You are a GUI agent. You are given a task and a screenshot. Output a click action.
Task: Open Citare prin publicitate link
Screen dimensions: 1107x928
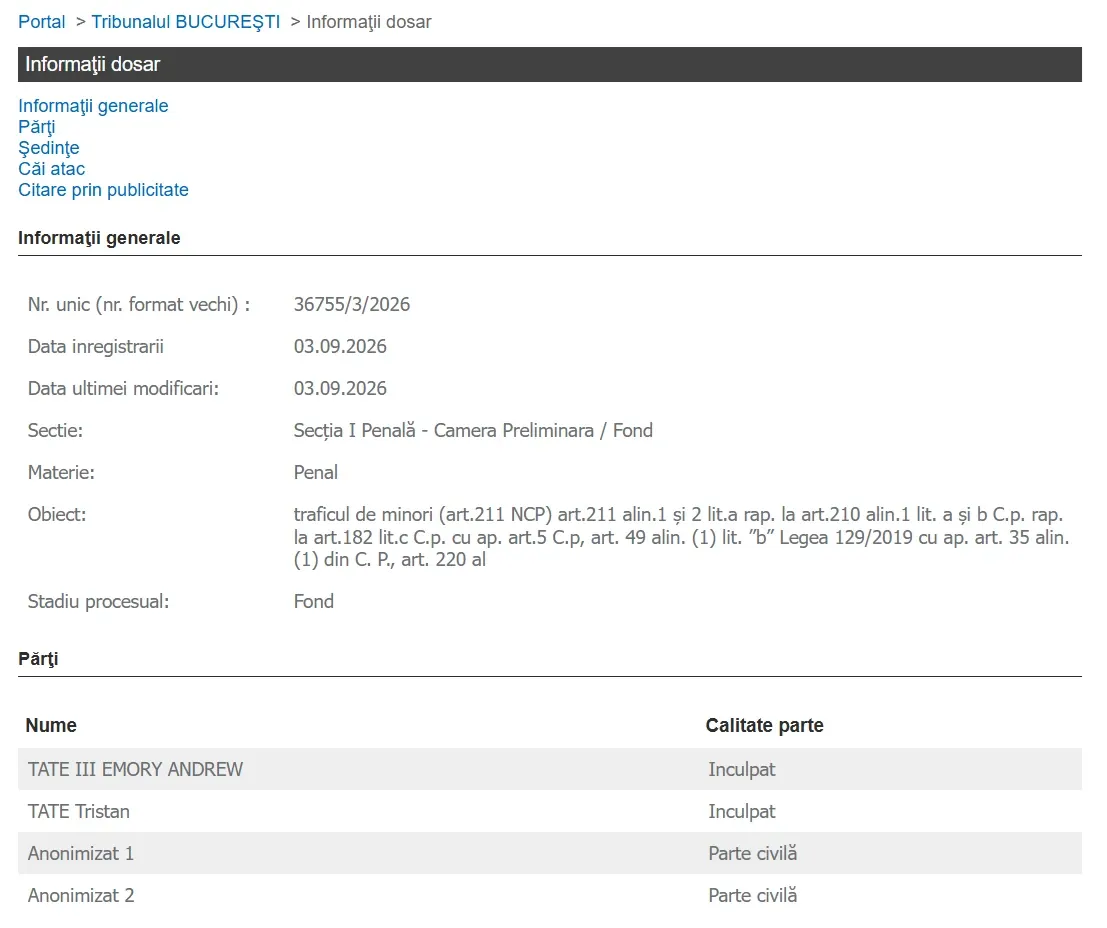[x=103, y=190]
